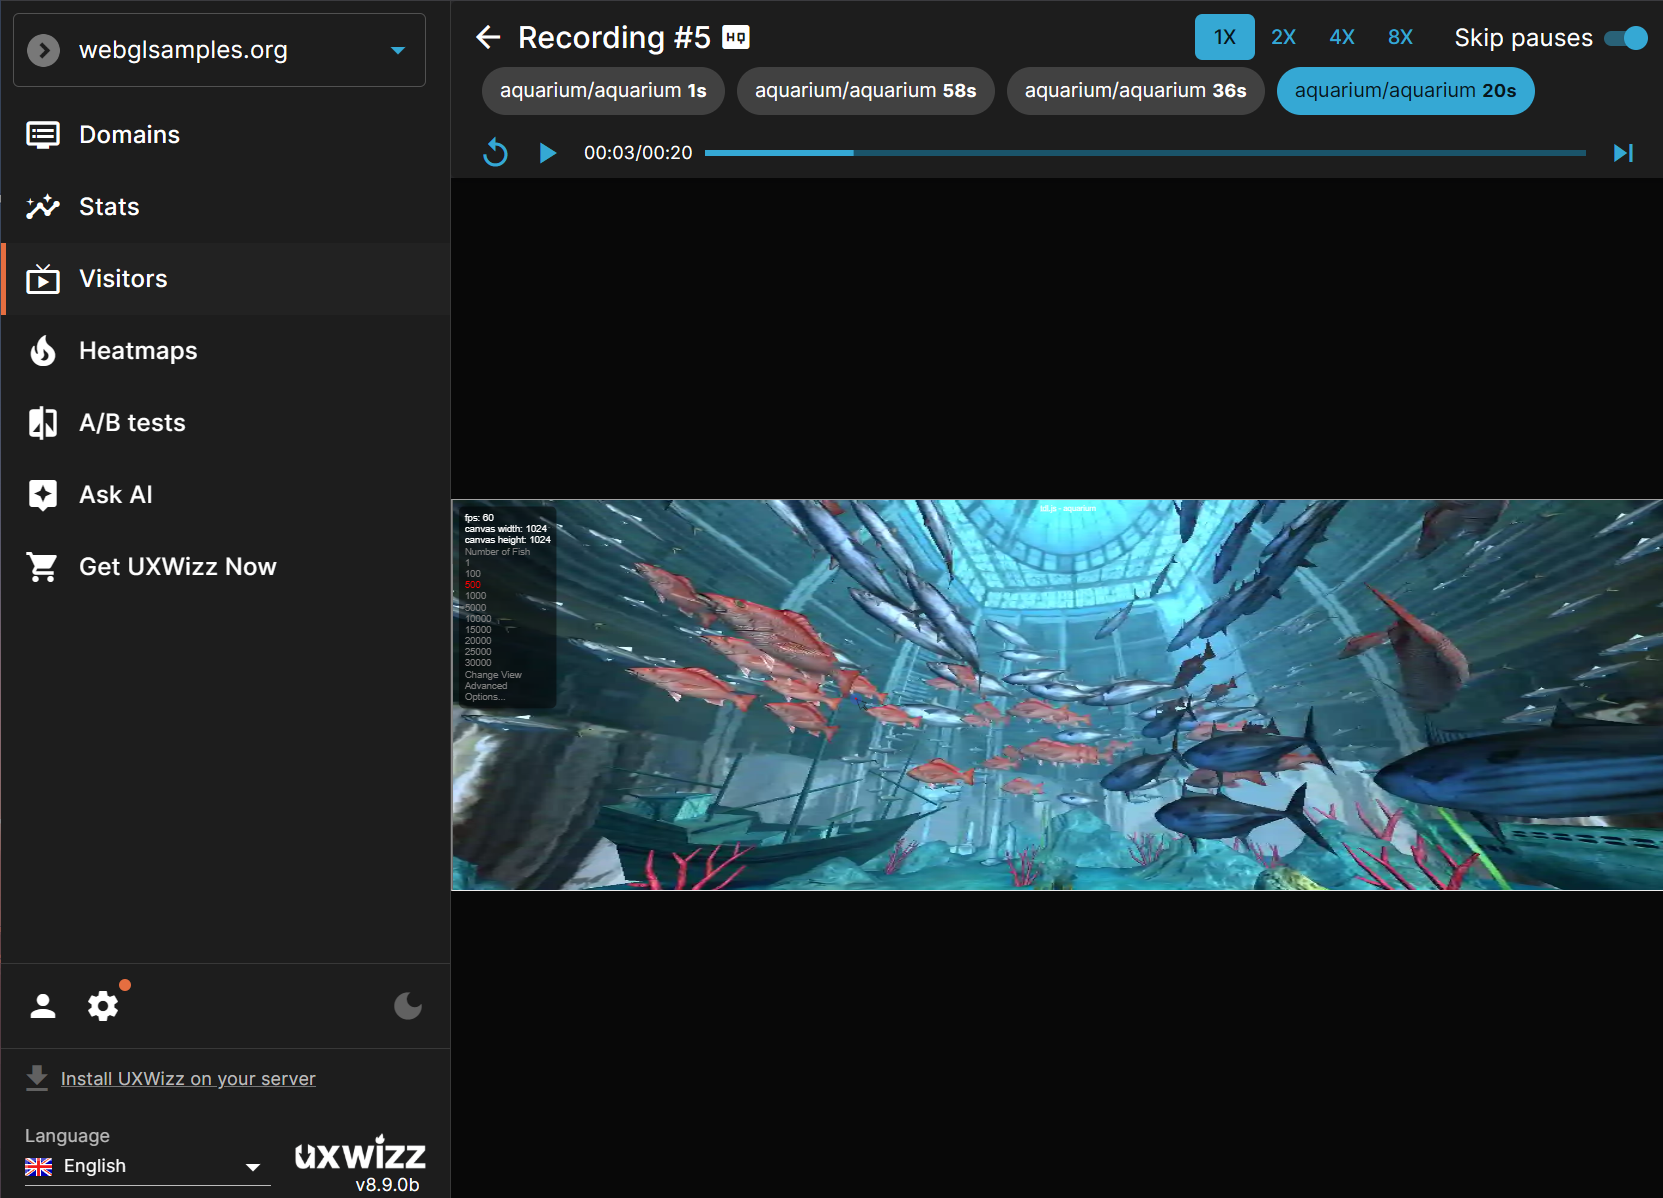Click the HQ badge icon
The height and width of the screenshot is (1198, 1663).
click(x=736, y=38)
